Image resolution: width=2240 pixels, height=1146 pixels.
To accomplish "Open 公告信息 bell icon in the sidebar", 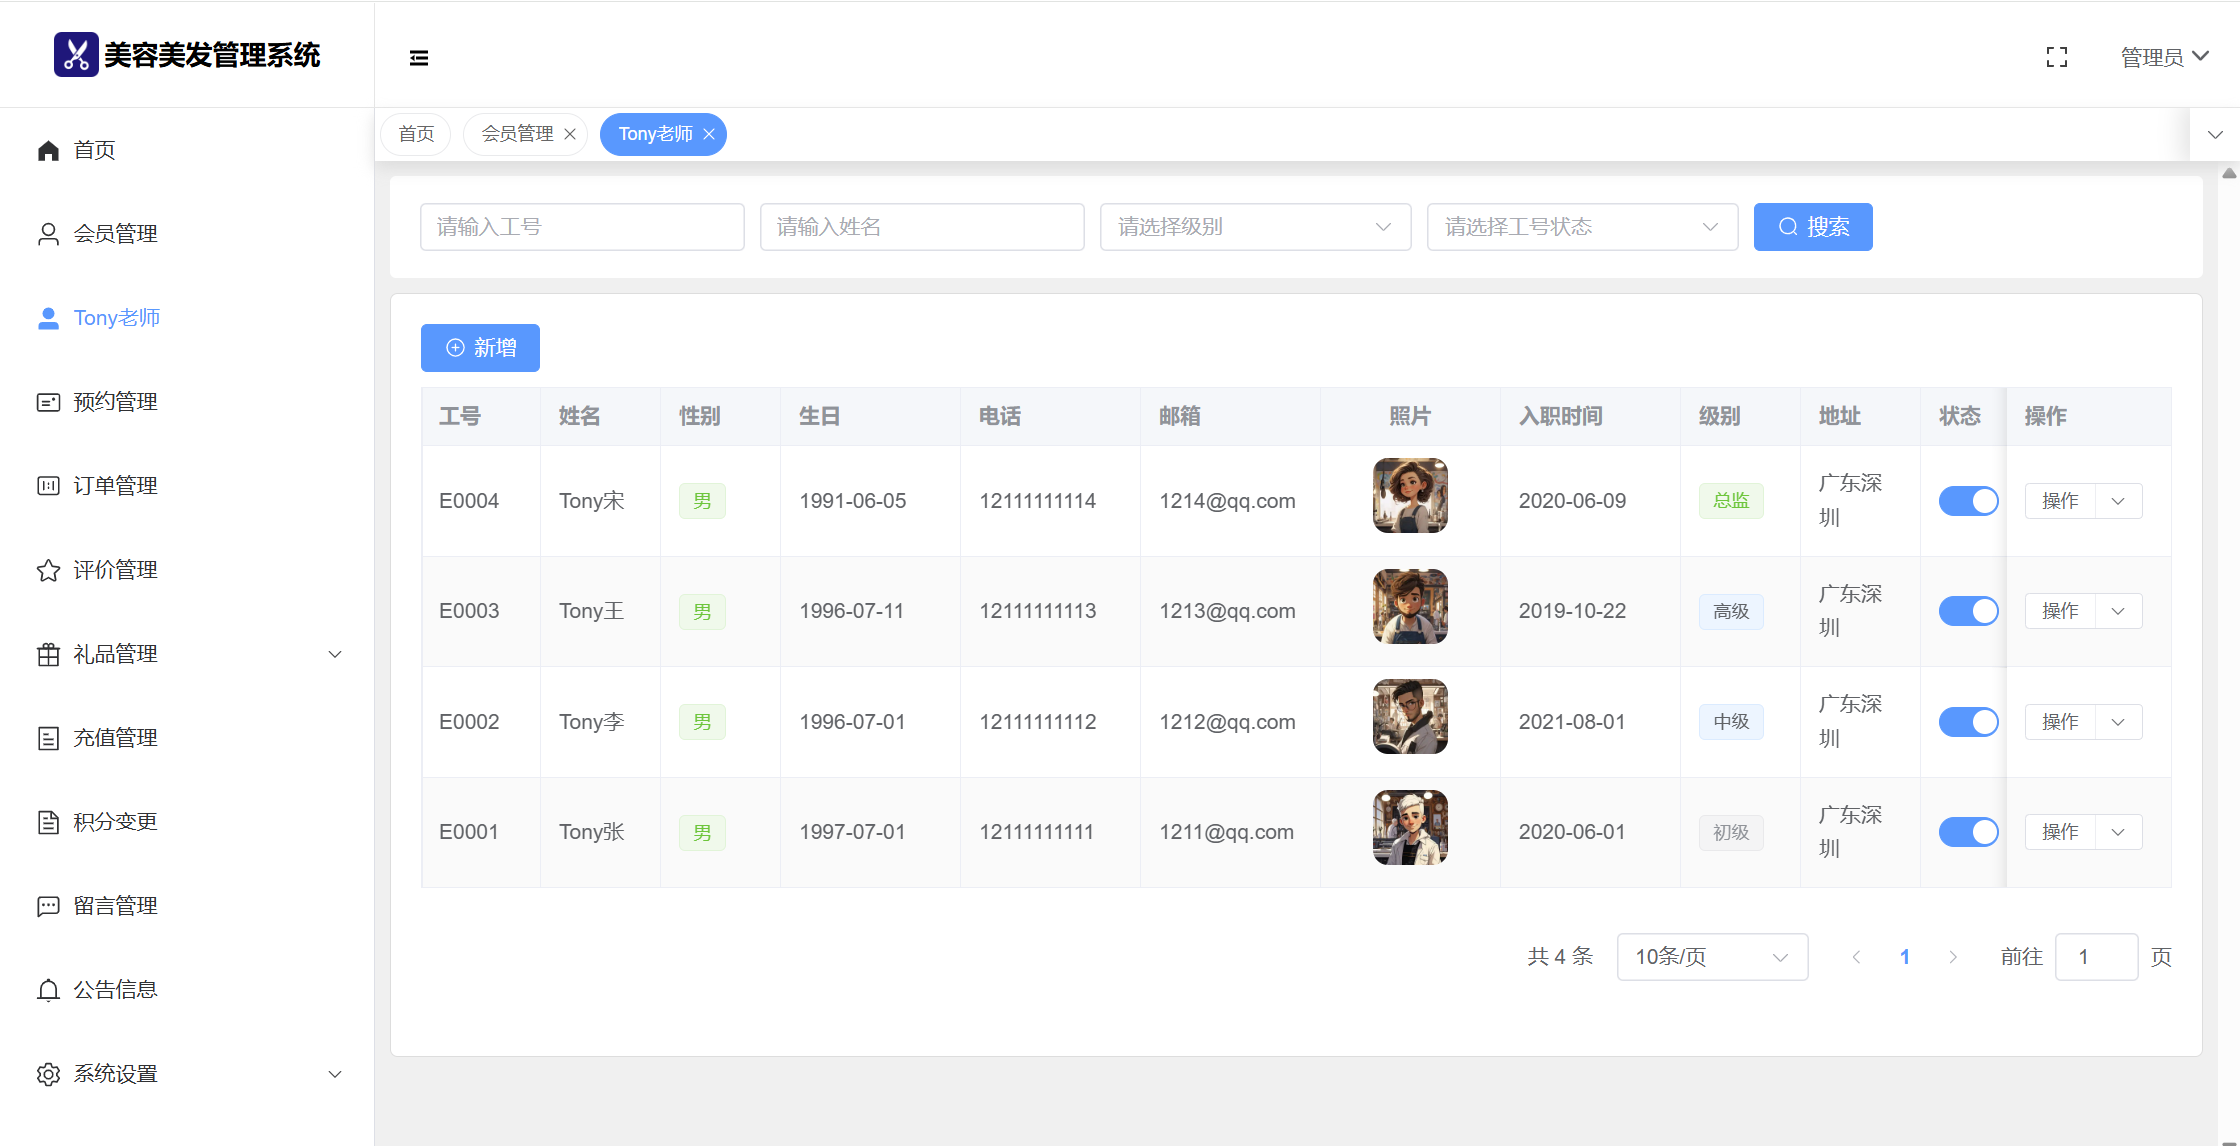I will (x=48, y=990).
